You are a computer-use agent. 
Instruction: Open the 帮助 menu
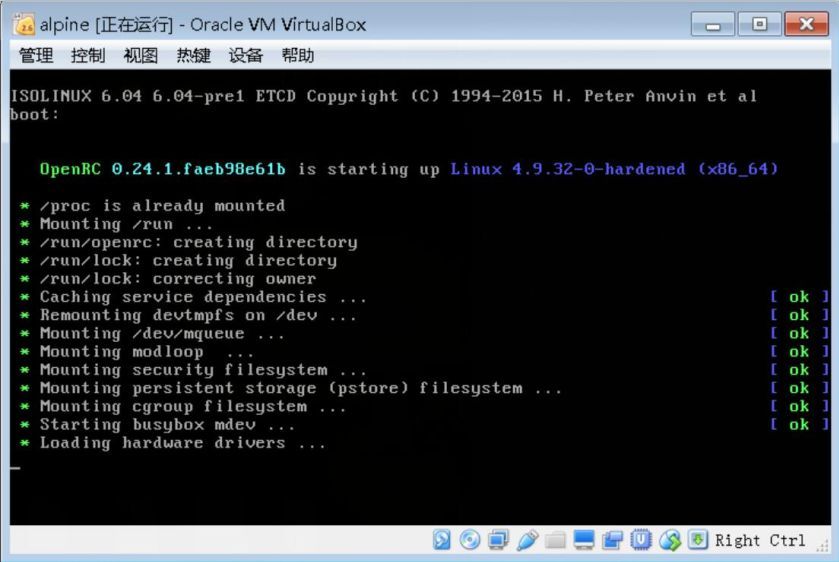(x=298, y=56)
